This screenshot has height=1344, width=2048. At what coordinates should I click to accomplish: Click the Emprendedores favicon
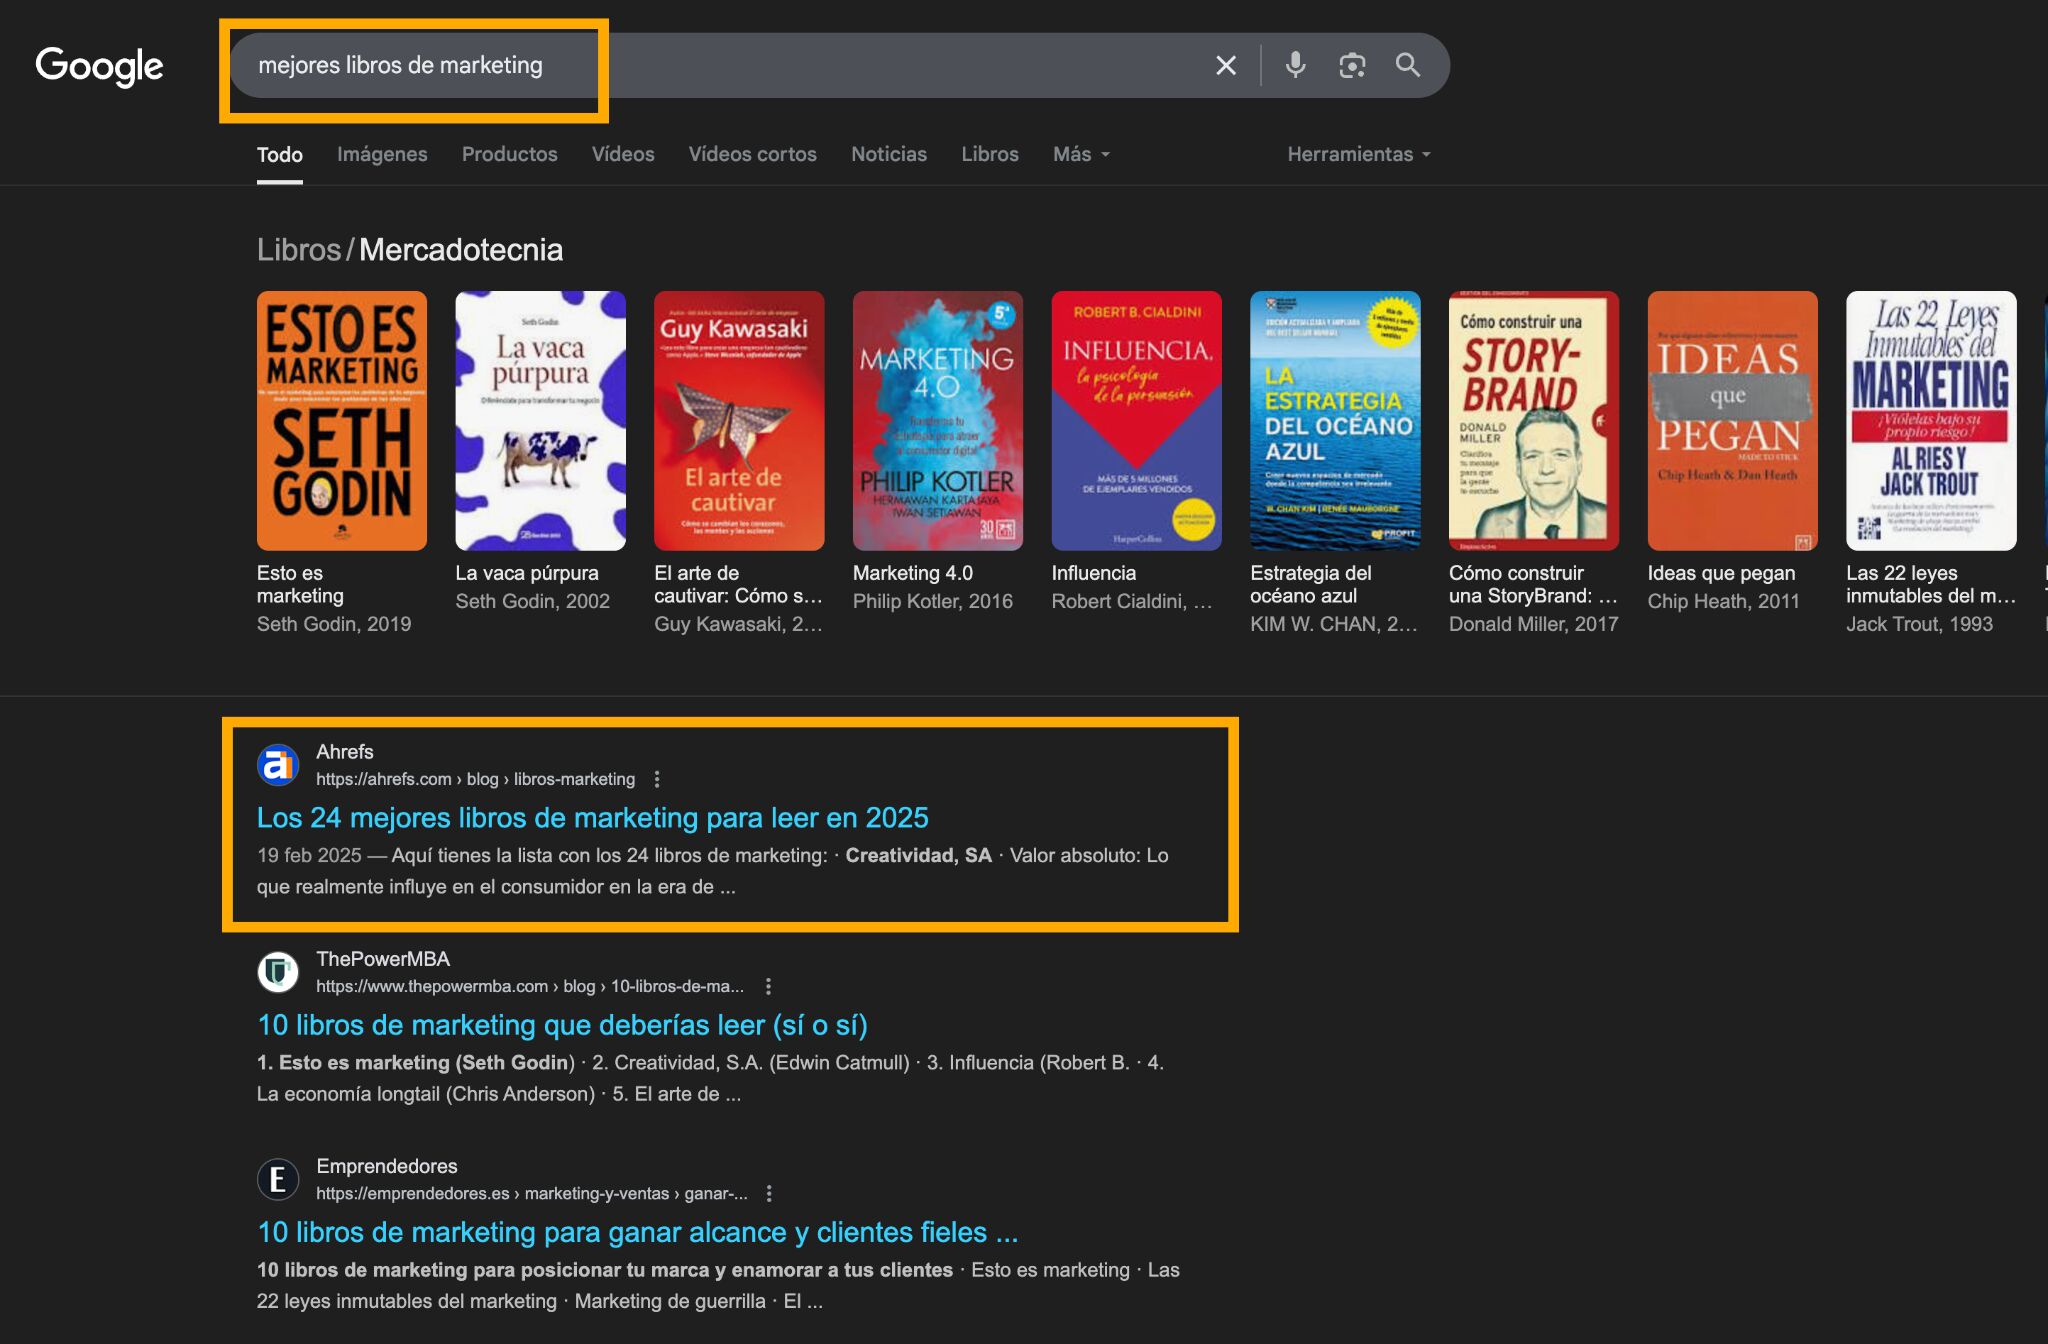pyautogui.click(x=280, y=1179)
